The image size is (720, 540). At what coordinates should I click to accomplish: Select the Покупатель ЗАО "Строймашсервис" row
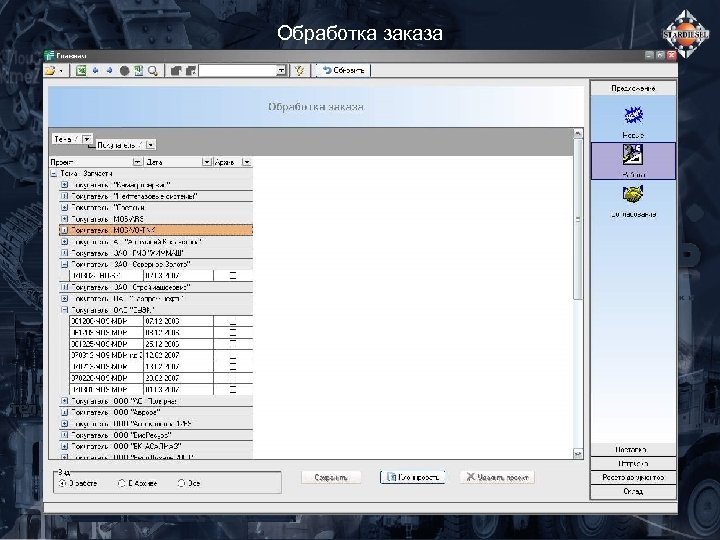(x=156, y=287)
